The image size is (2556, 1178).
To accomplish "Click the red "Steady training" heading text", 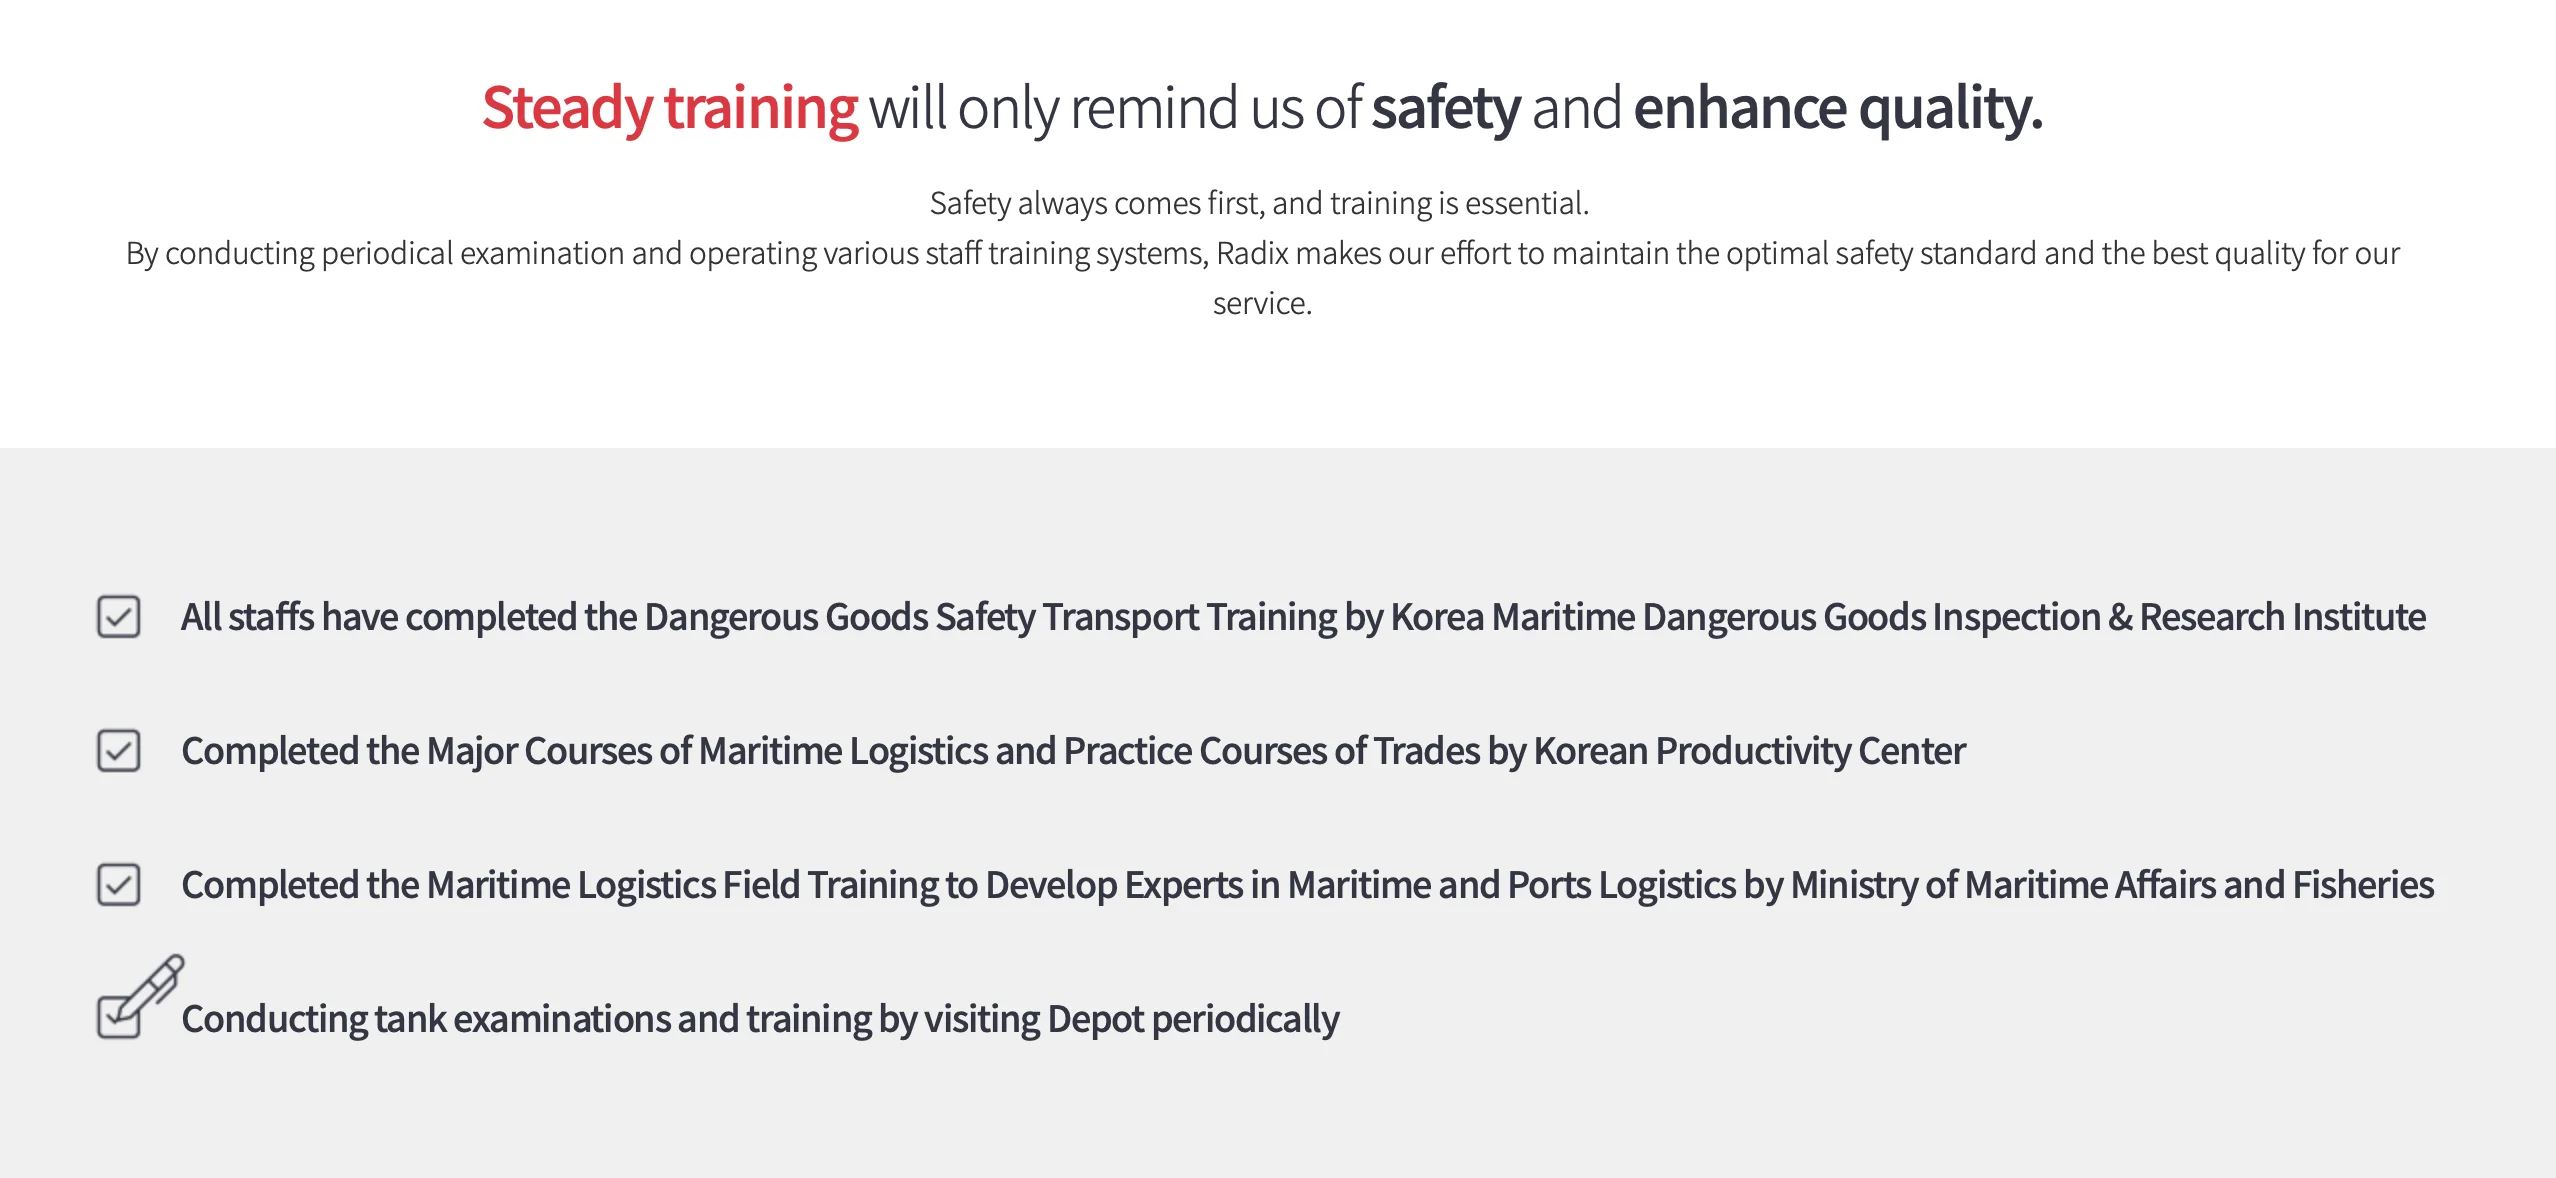I will 669,108.
